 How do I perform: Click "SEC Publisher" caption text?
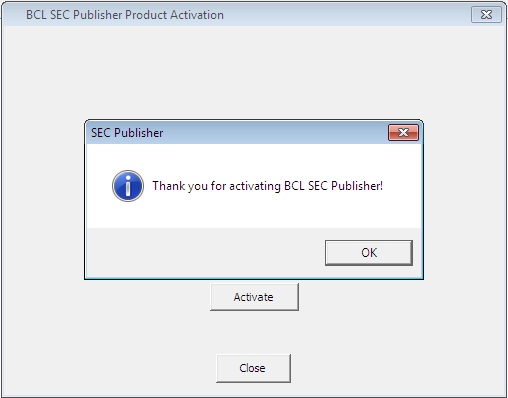127,133
